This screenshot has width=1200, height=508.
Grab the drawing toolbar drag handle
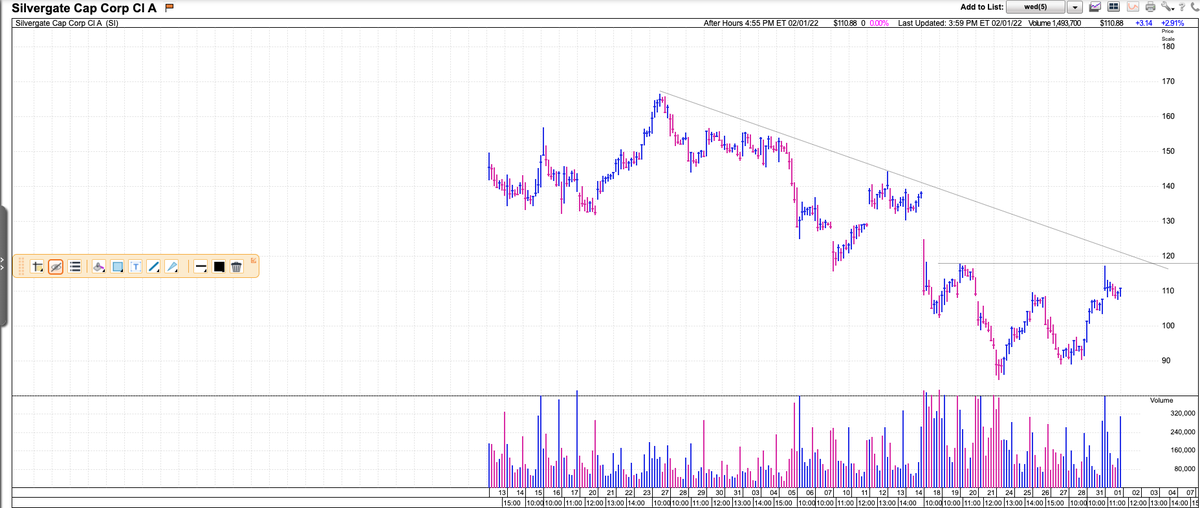[21, 267]
